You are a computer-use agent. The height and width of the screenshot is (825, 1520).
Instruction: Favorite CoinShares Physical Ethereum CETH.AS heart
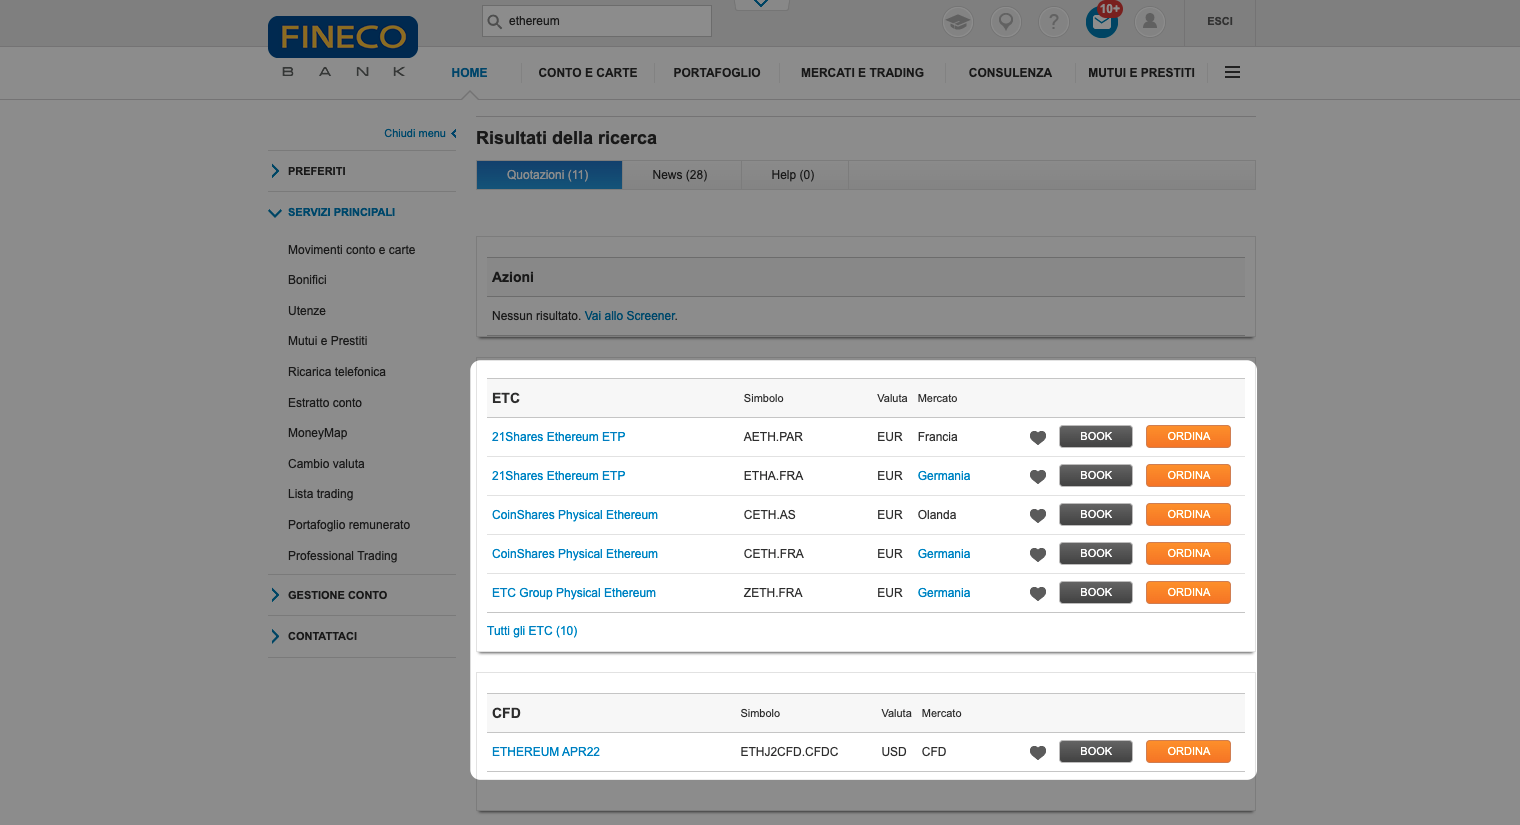tap(1038, 515)
